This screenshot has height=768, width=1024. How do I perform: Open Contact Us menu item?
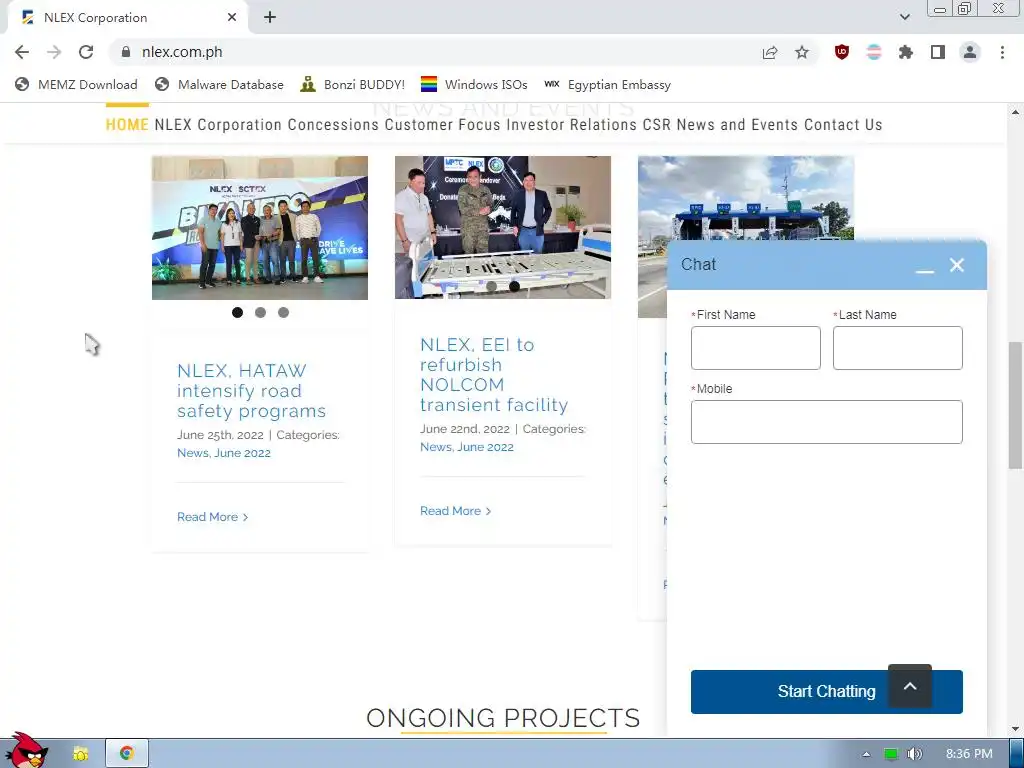point(843,125)
